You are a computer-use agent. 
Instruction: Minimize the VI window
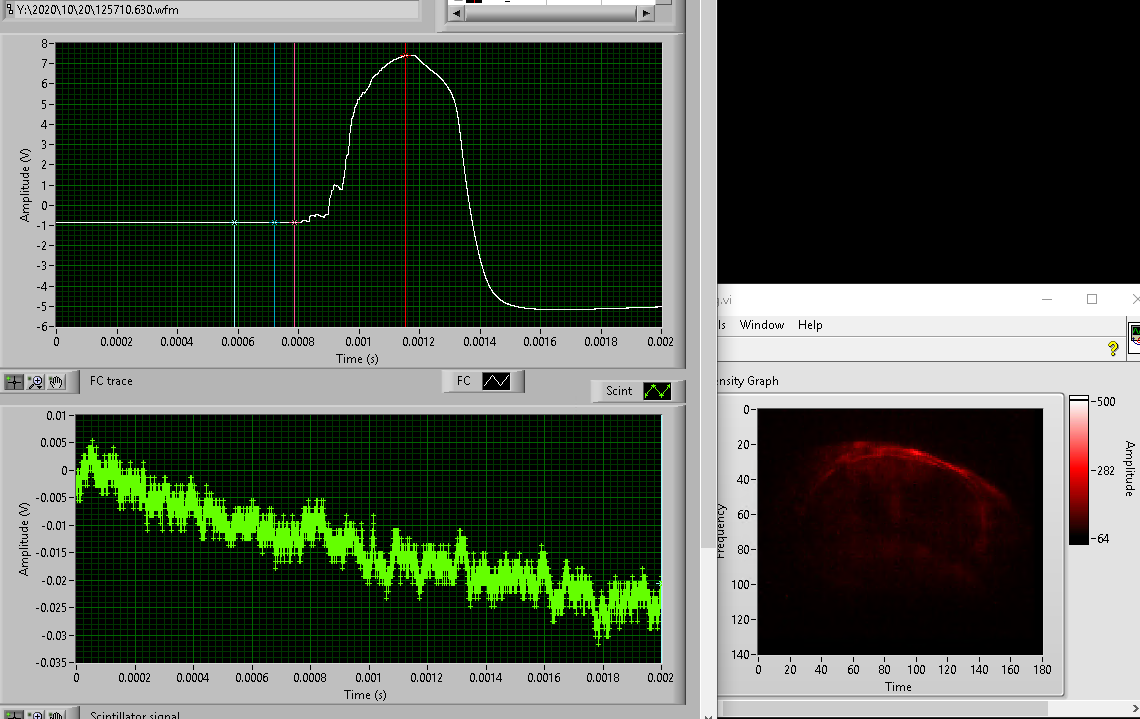tap(1047, 299)
